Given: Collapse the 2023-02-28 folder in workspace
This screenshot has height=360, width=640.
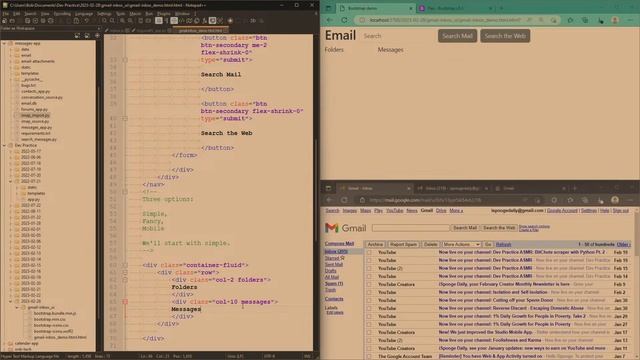Looking at the screenshot, I should coord(11,301).
